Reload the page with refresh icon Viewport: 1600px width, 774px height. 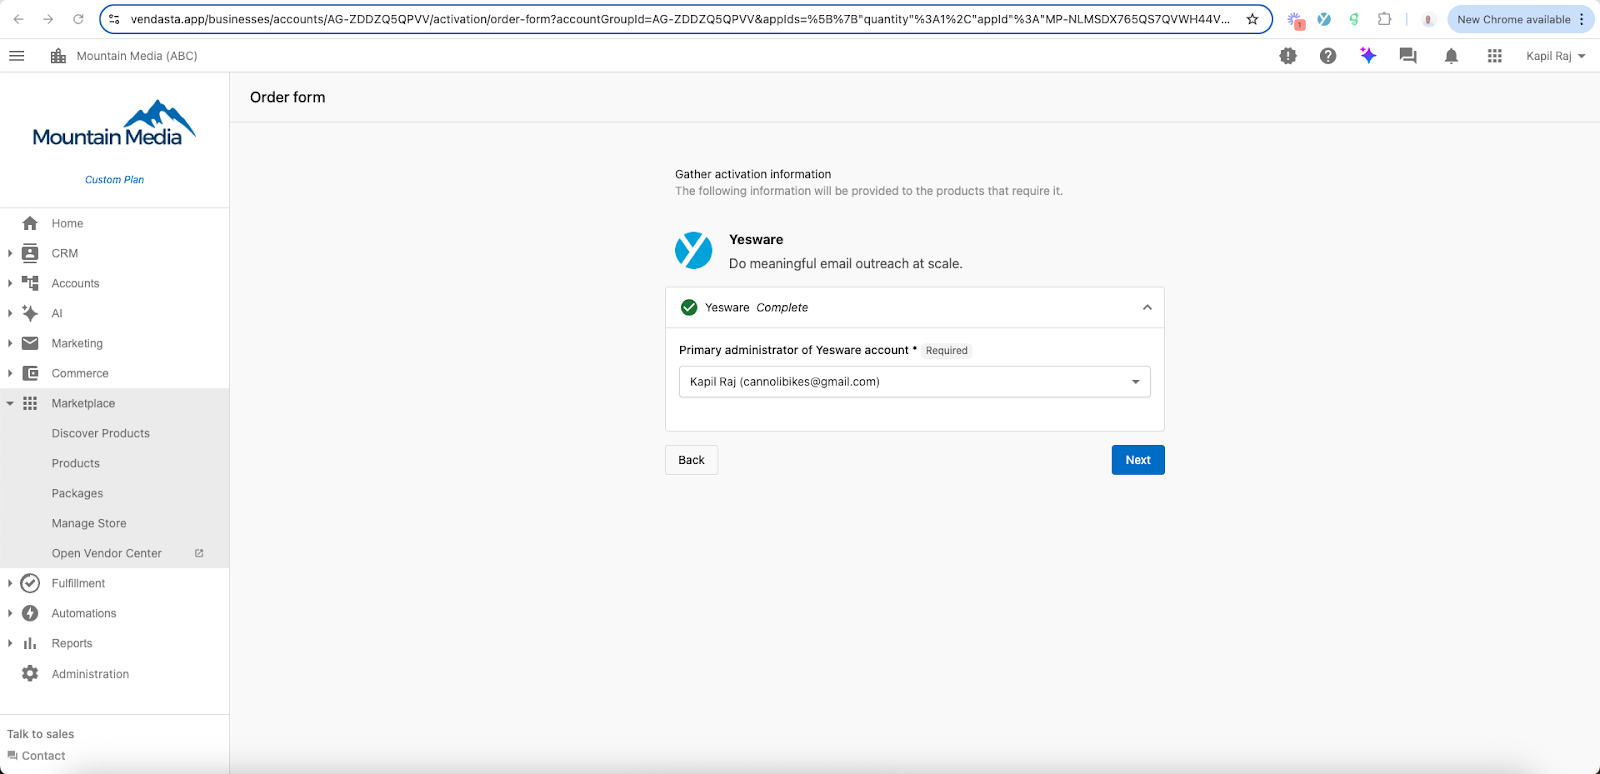(x=78, y=19)
